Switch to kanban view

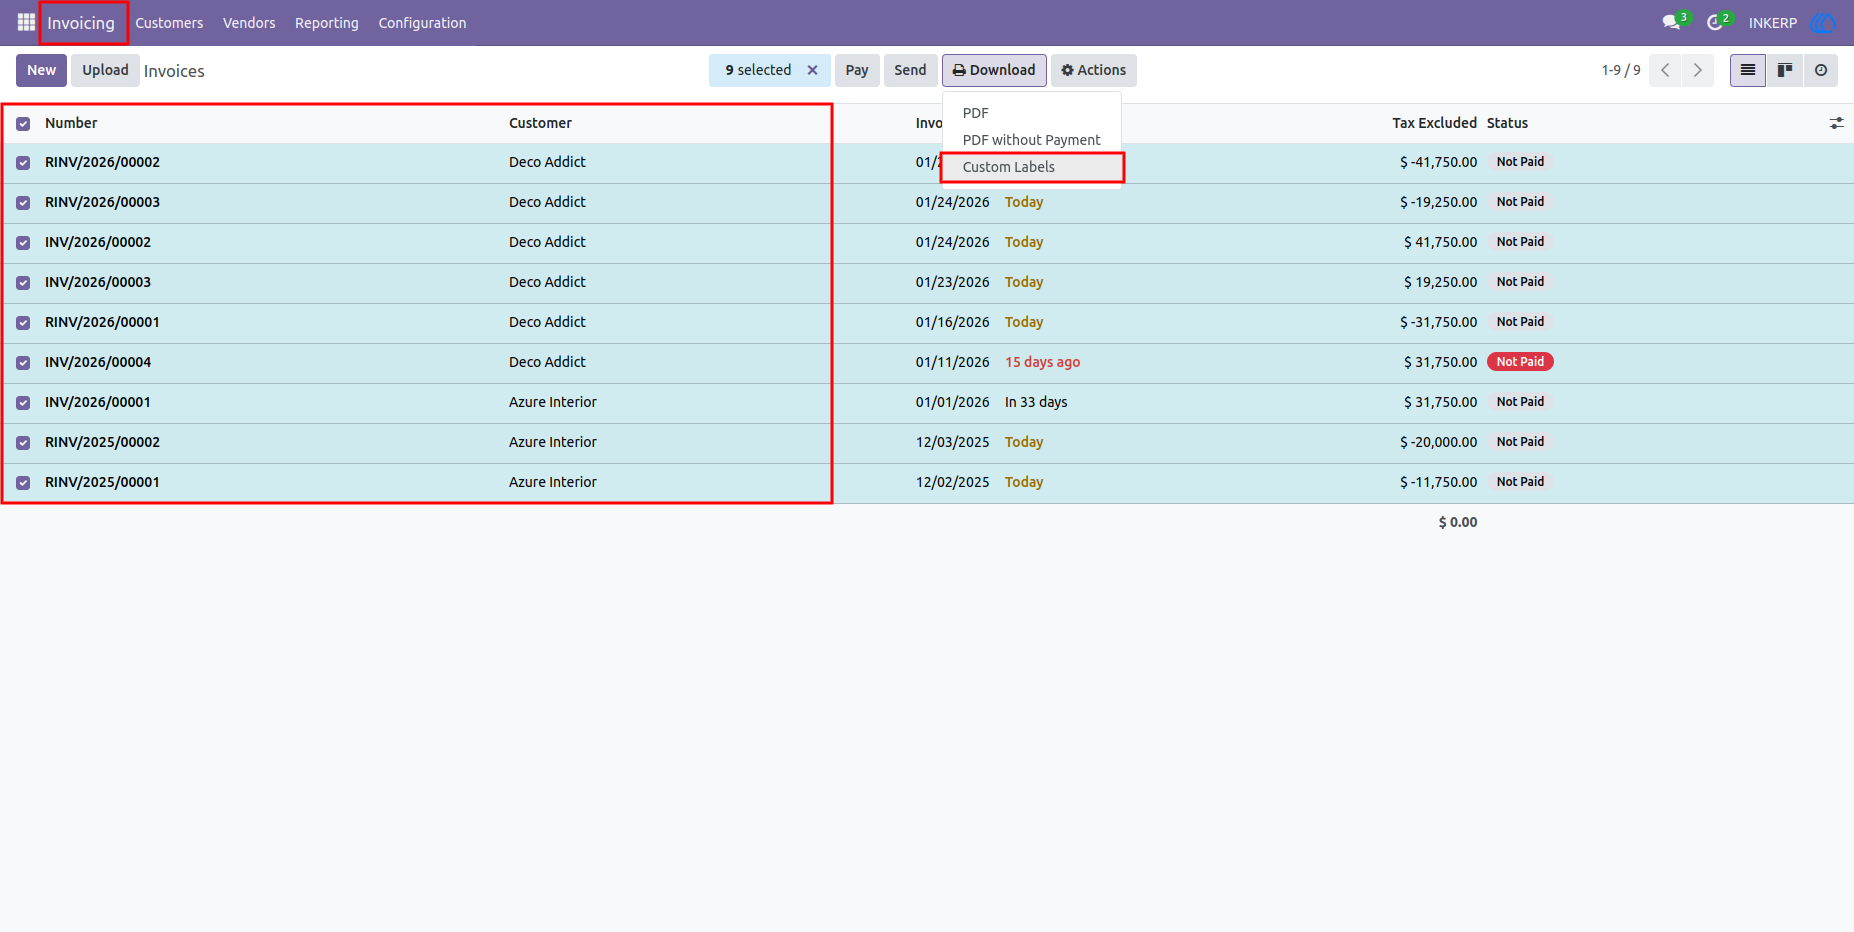(x=1784, y=70)
